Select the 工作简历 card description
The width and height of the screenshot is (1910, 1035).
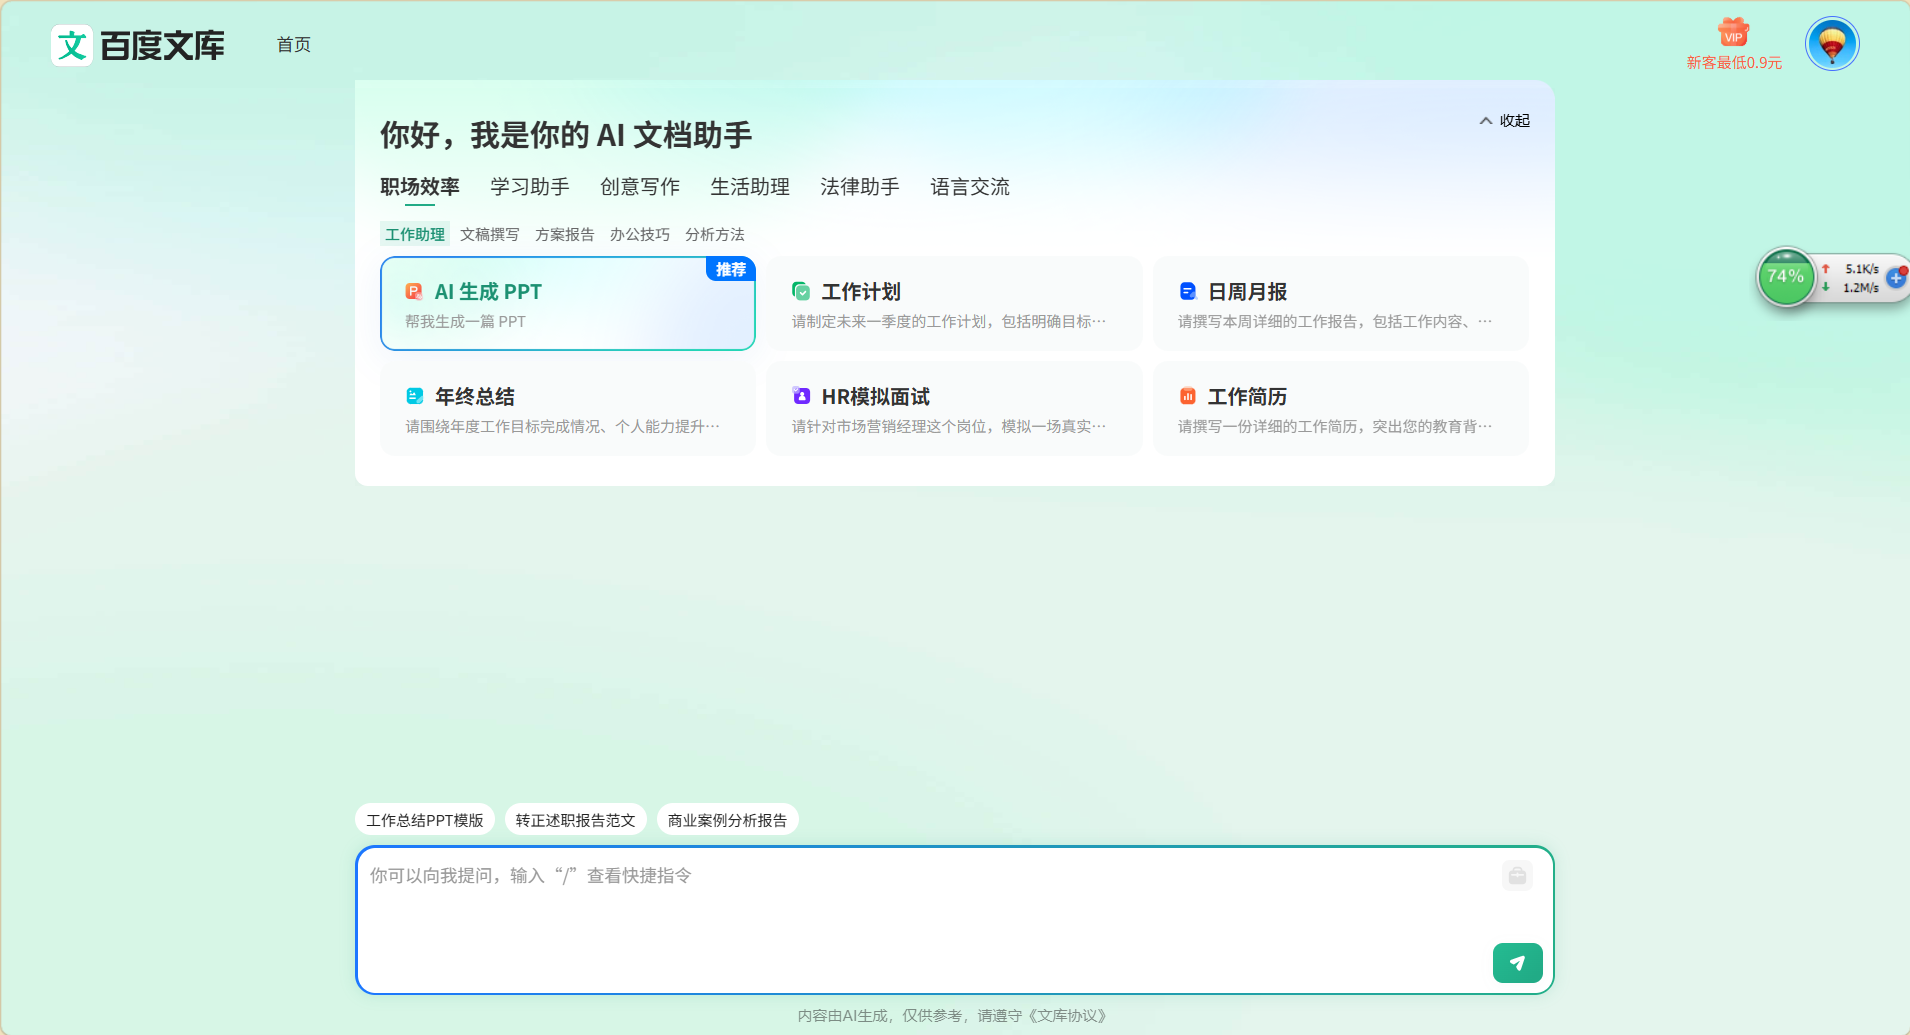(1335, 427)
